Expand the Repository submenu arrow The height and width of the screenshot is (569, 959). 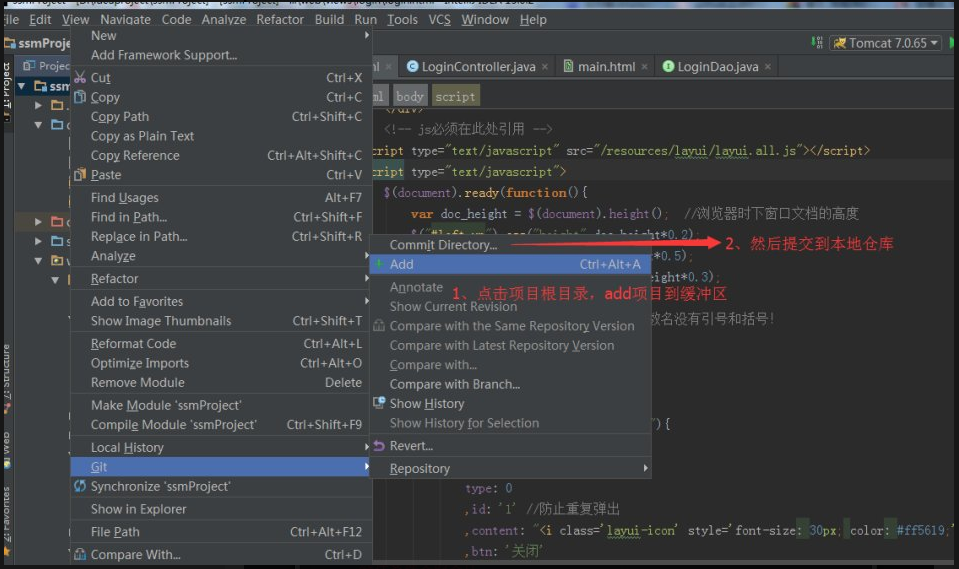[645, 469]
